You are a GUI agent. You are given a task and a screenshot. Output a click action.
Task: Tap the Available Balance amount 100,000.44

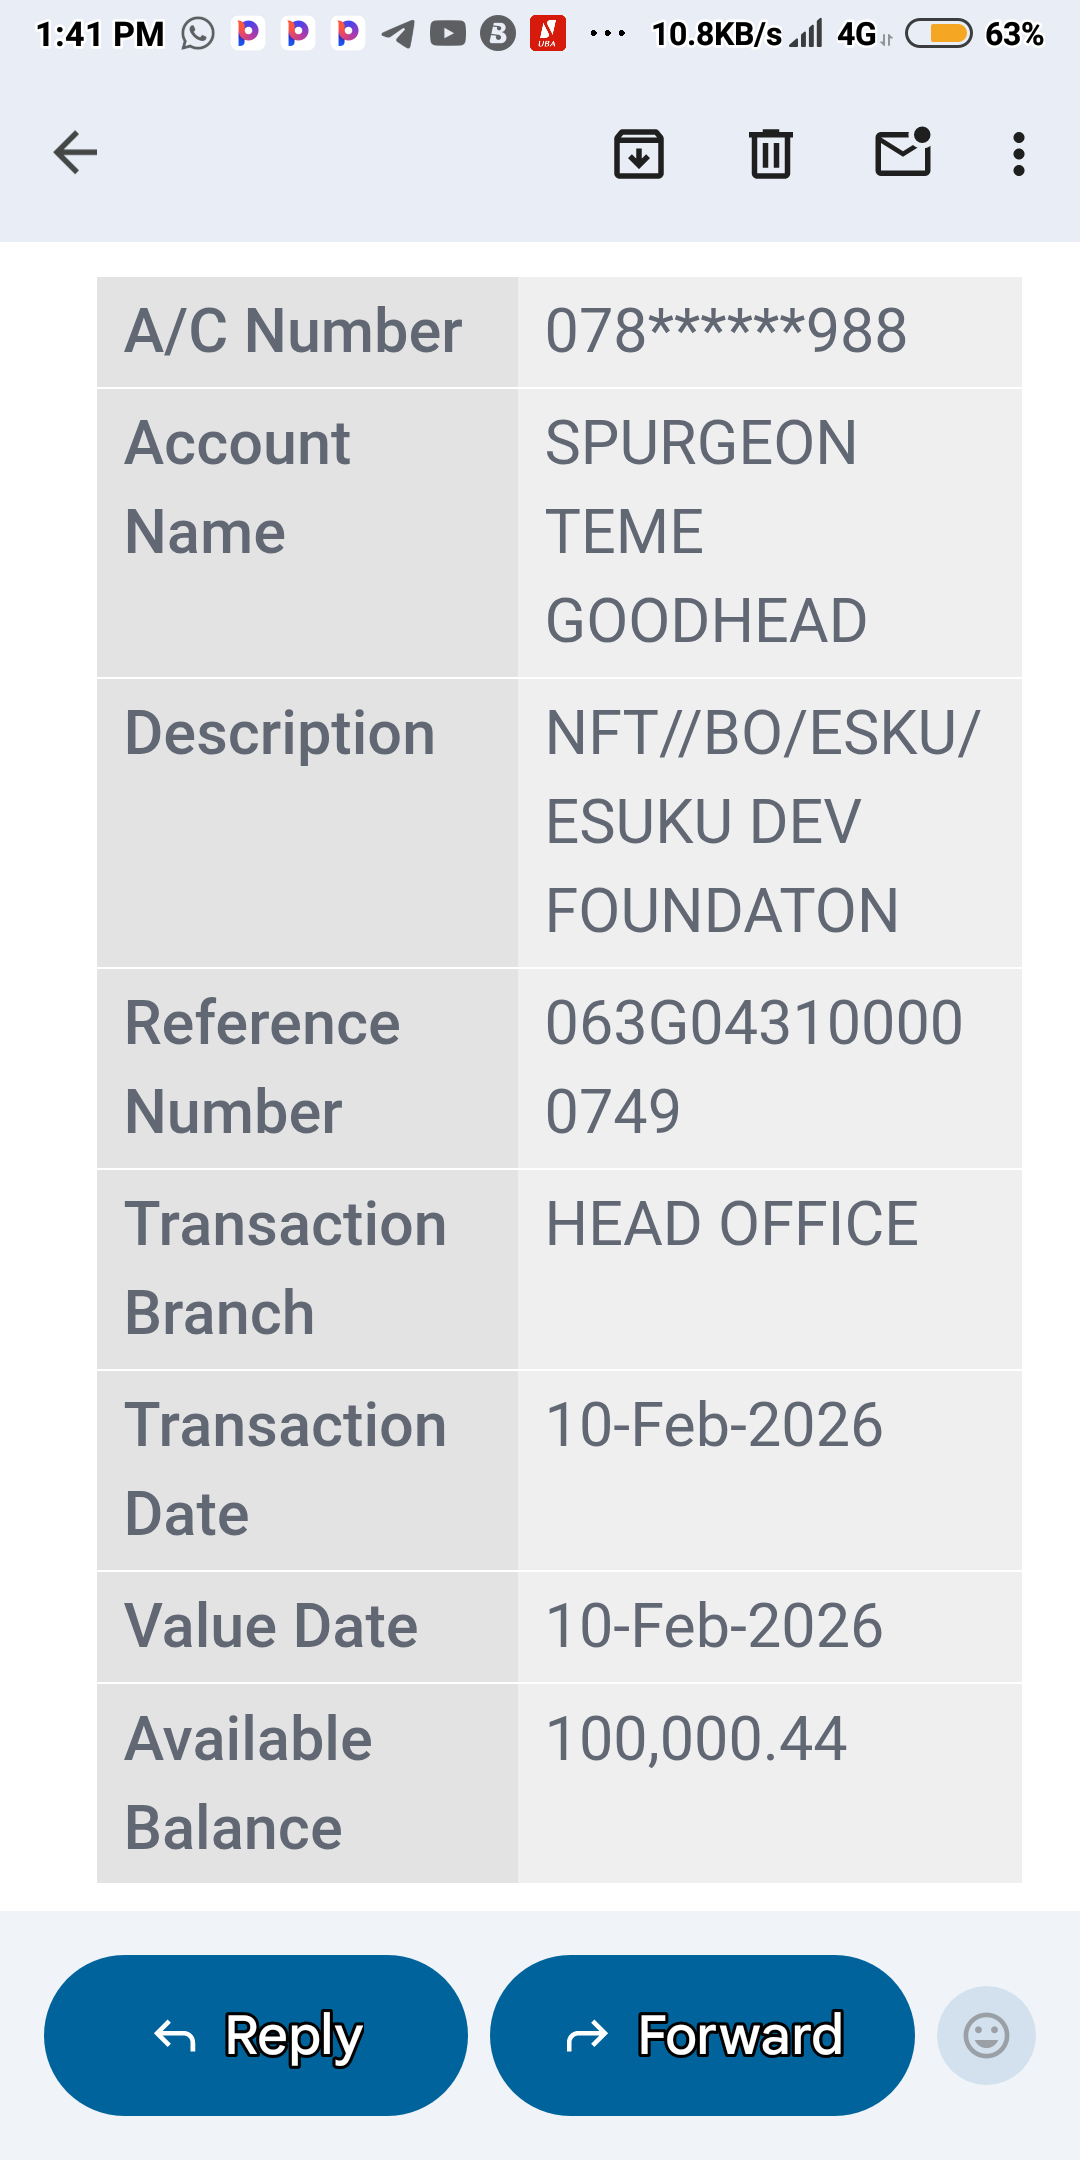pos(696,1739)
